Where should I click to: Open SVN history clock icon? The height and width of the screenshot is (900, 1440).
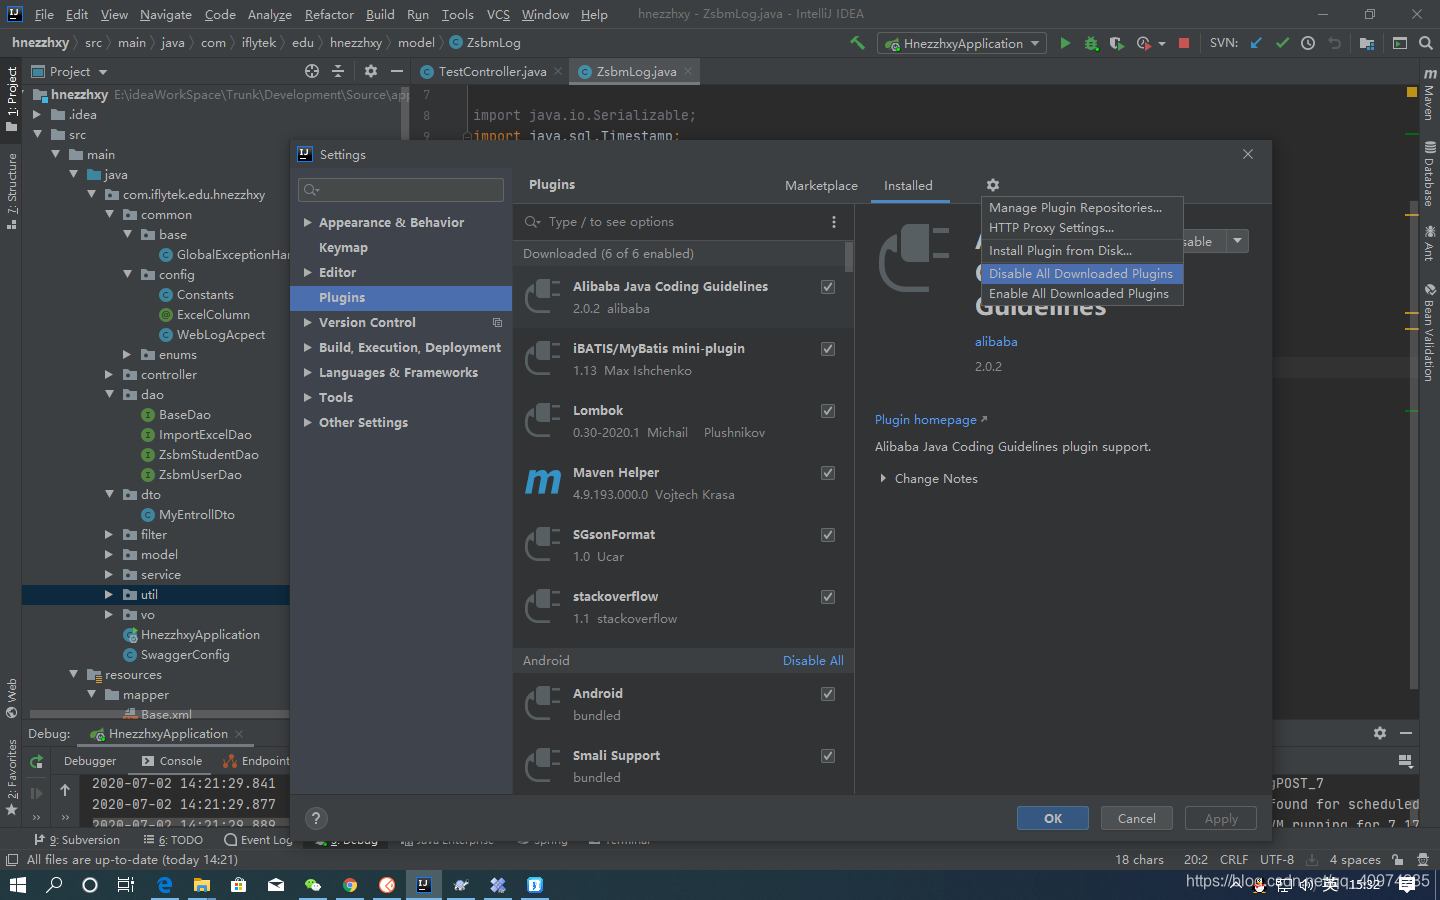(1308, 43)
